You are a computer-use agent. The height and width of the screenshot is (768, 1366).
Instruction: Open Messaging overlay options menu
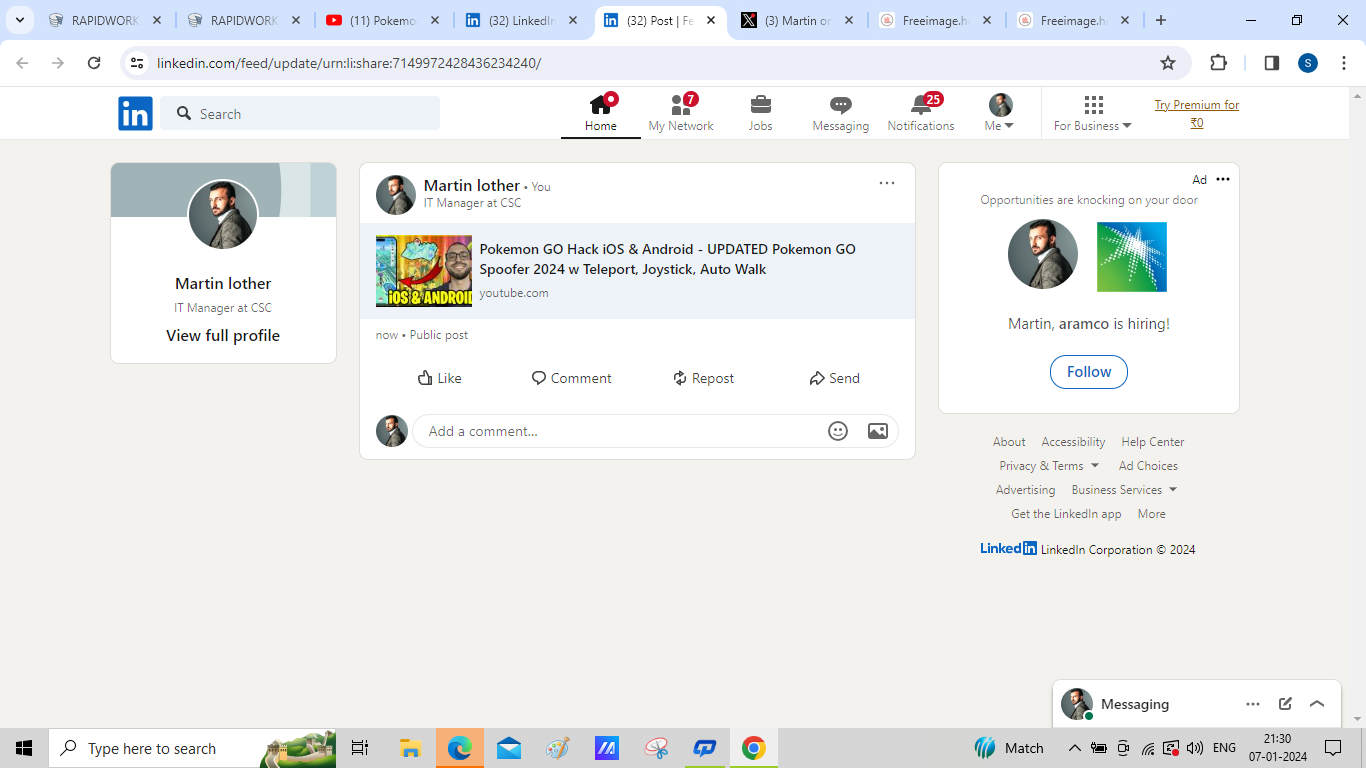[1253, 704]
